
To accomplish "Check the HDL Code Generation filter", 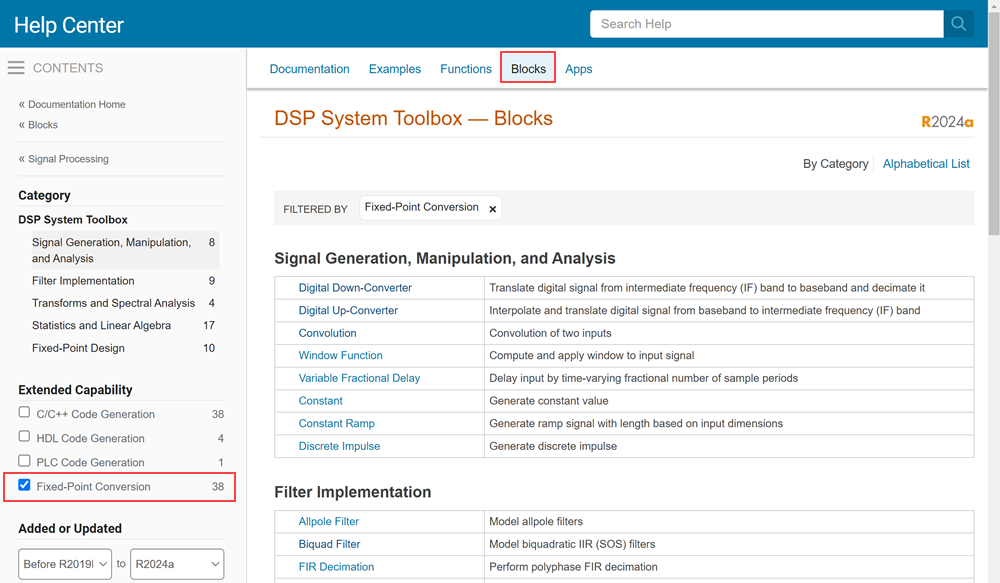I will [25, 437].
